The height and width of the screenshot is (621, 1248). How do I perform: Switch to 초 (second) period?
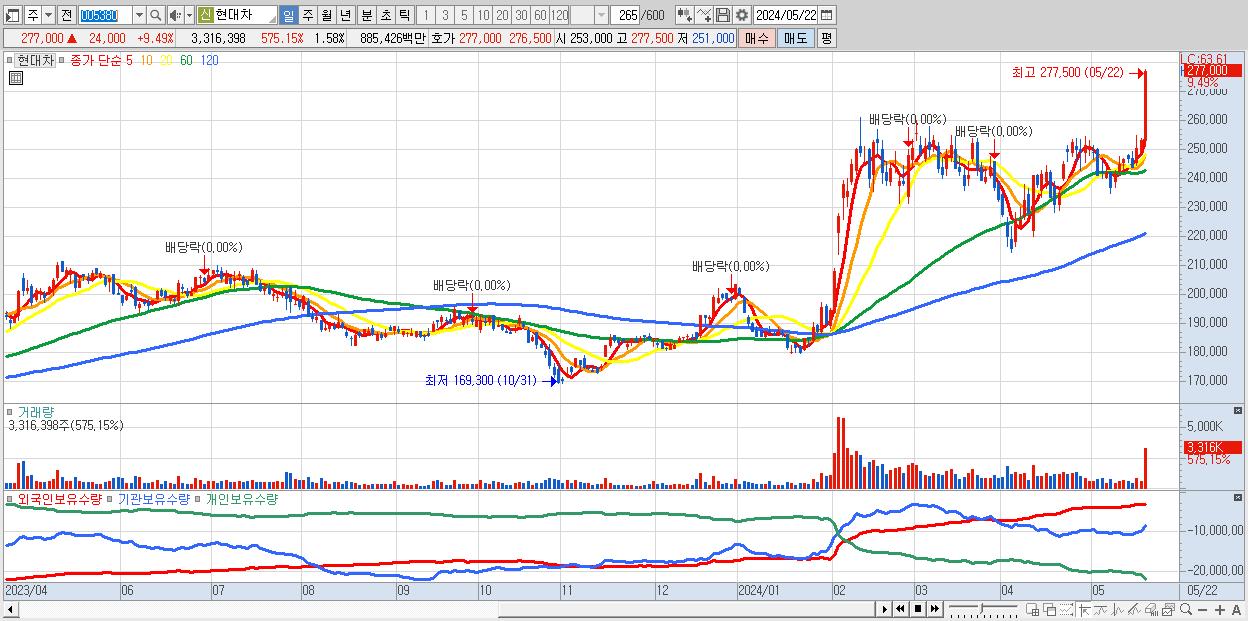tap(386, 15)
